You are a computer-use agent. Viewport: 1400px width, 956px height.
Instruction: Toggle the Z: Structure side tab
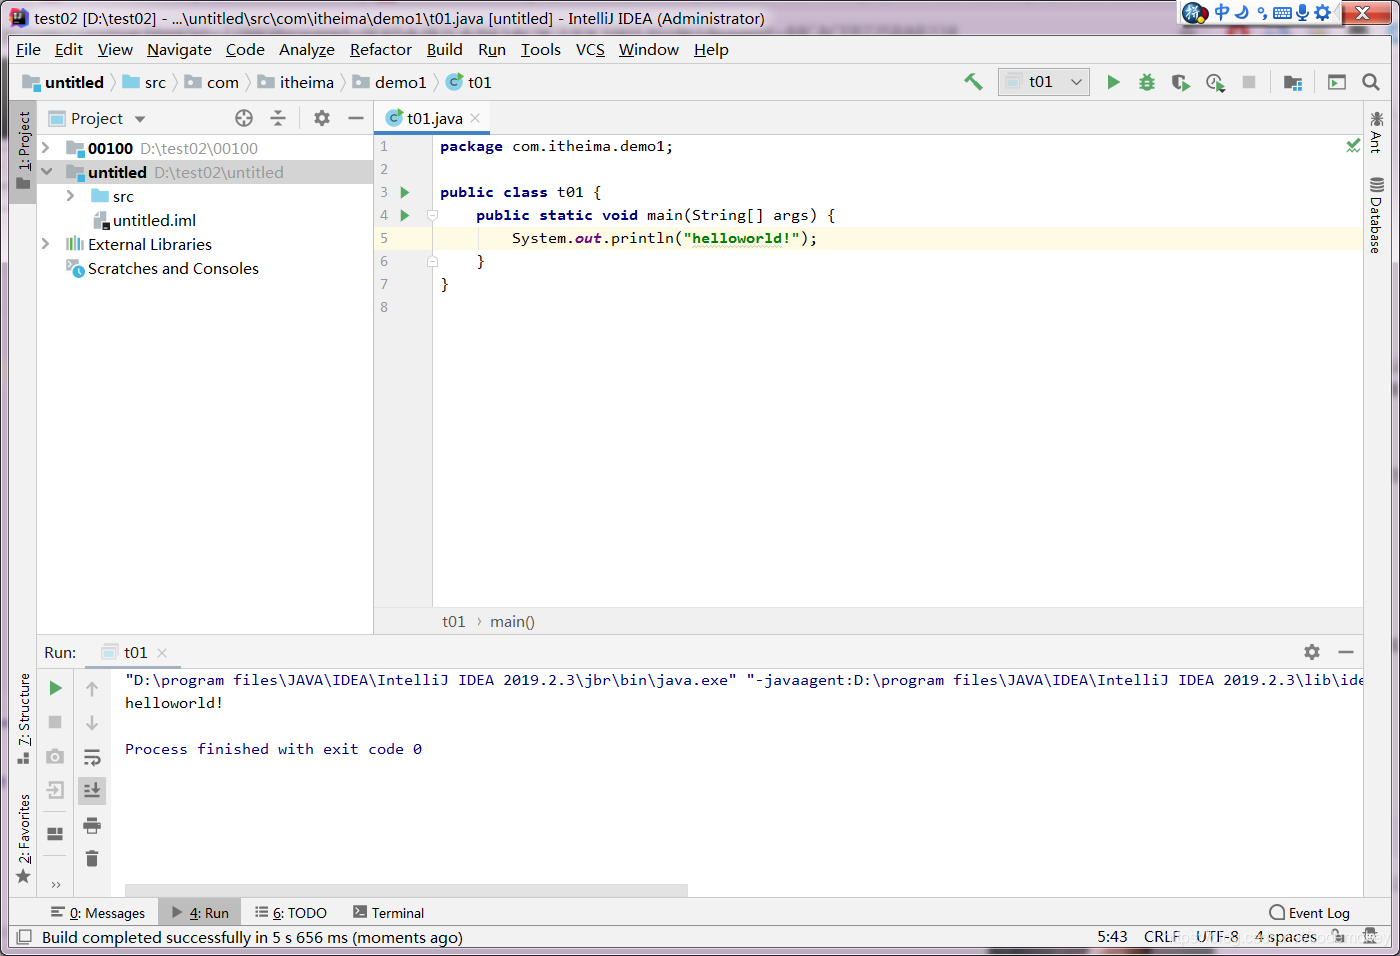click(x=24, y=718)
